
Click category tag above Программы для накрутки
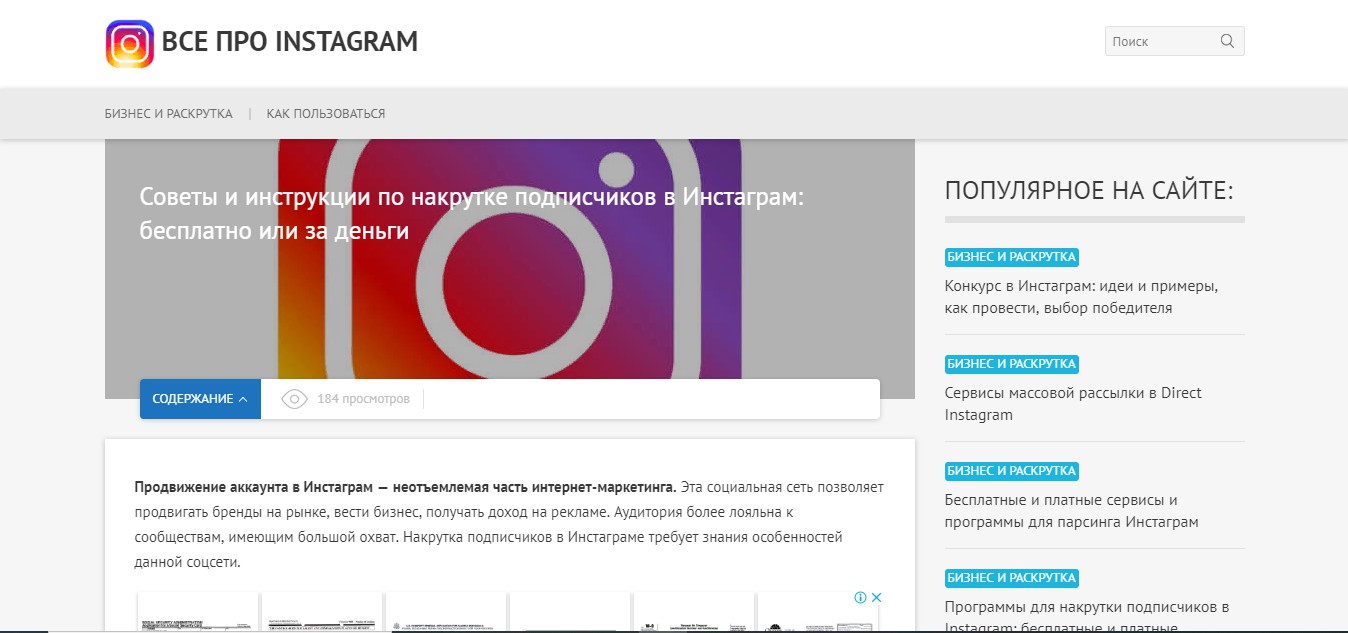click(x=1012, y=578)
